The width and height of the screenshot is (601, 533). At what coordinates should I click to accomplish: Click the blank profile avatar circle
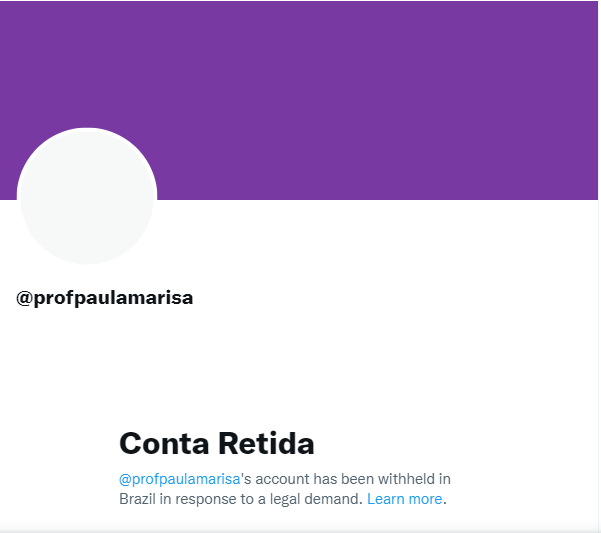click(87, 198)
